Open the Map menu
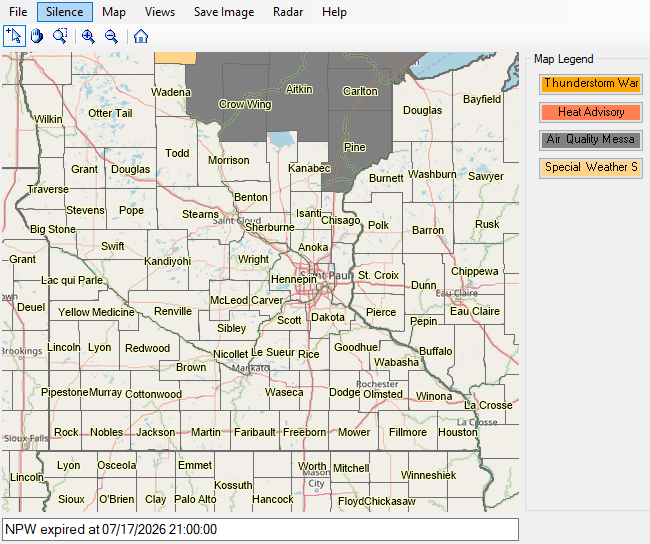Image resolution: width=650 pixels, height=544 pixels. 114,12
